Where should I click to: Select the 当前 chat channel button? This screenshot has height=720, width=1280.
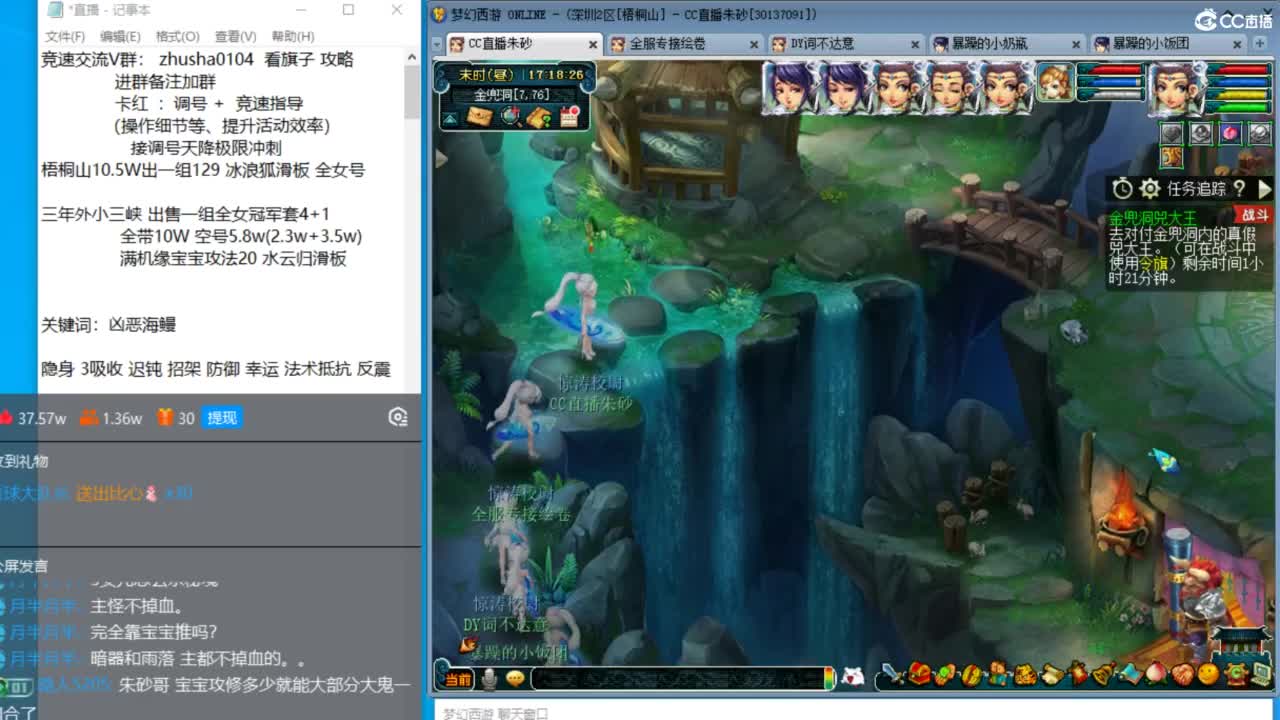[458, 679]
